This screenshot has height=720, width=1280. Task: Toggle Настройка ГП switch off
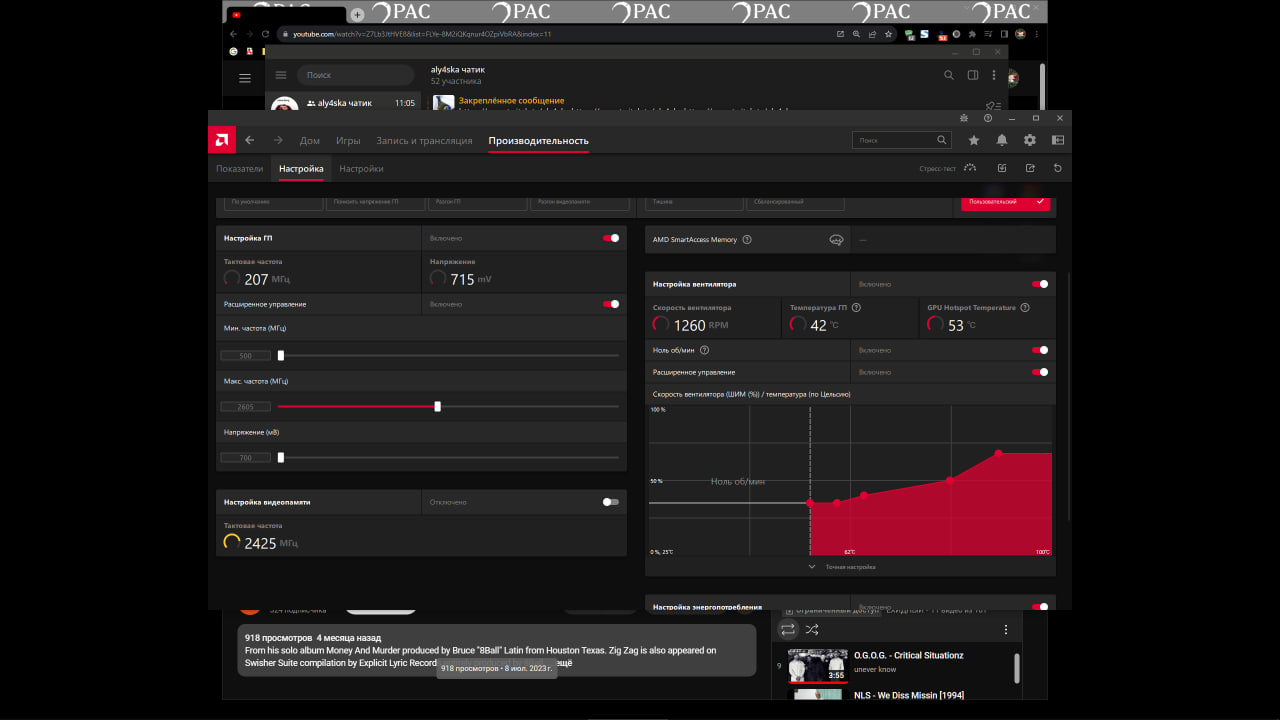point(611,238)
